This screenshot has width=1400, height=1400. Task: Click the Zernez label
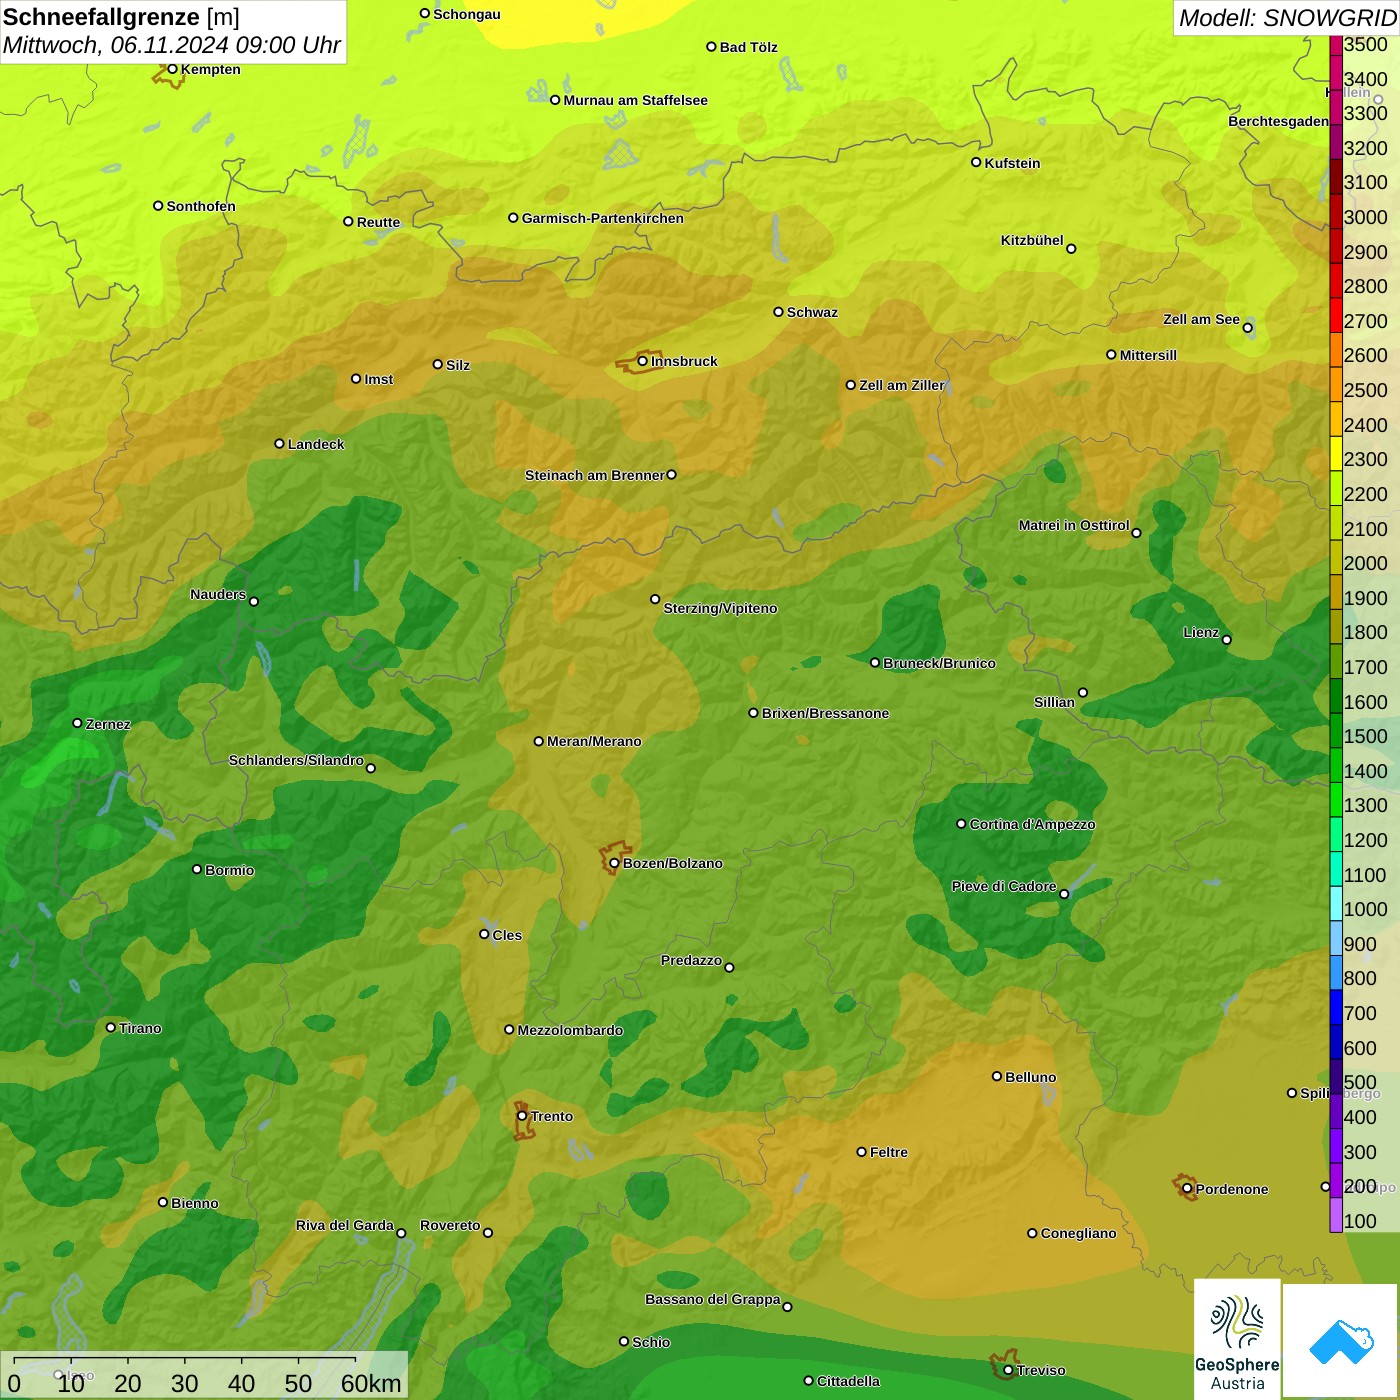pyautogui.click(x=108, y=724)
